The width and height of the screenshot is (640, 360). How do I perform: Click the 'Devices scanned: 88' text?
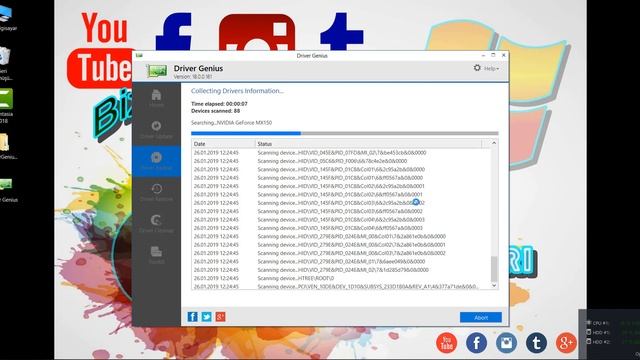point(216,111)
